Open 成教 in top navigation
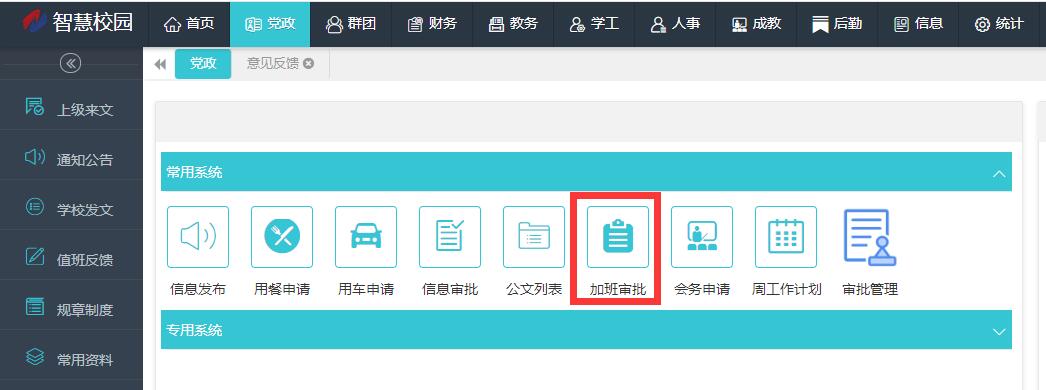 pyautogui.click(x=756, y=24)
